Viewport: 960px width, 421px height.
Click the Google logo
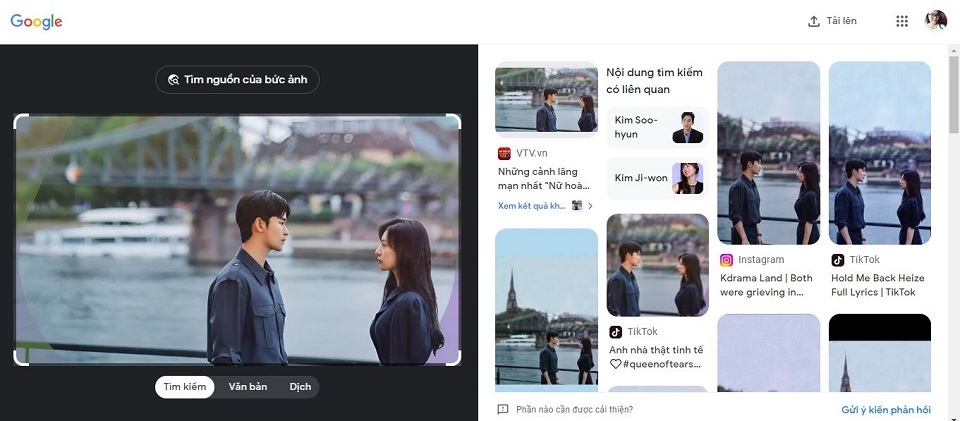click(36, 21)
